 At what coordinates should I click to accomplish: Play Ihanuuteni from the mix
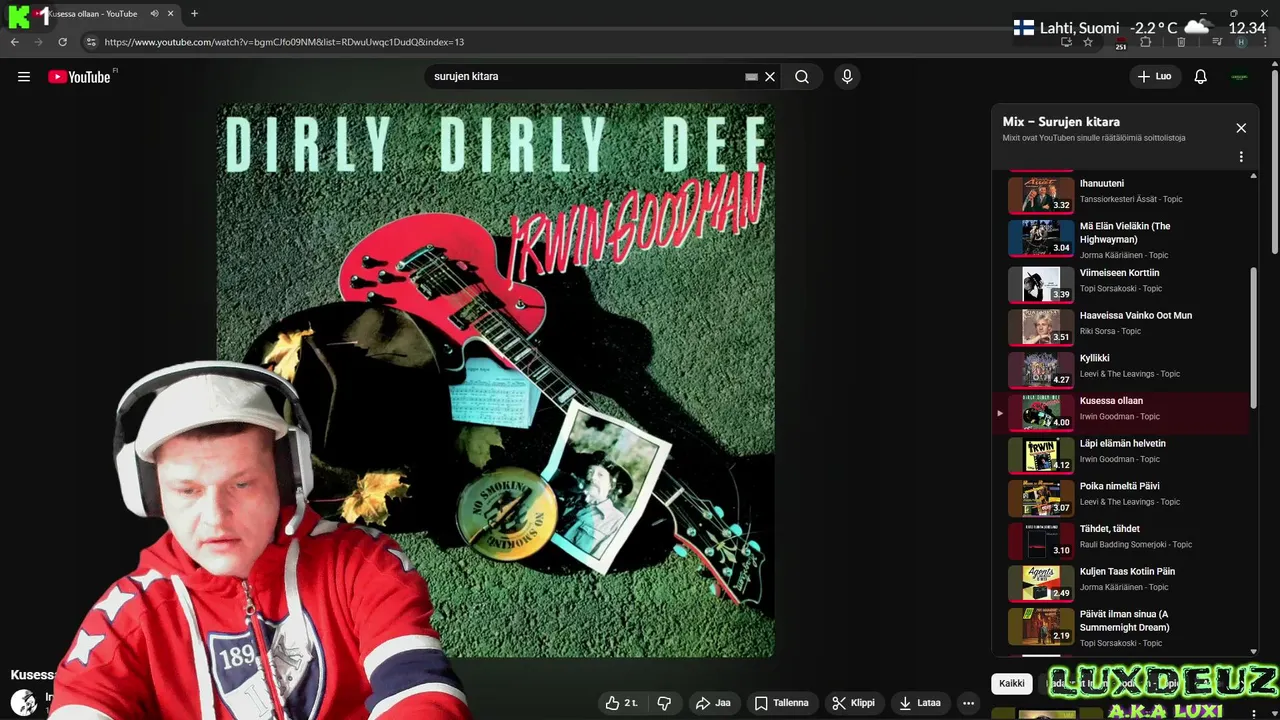[1120, 194]
